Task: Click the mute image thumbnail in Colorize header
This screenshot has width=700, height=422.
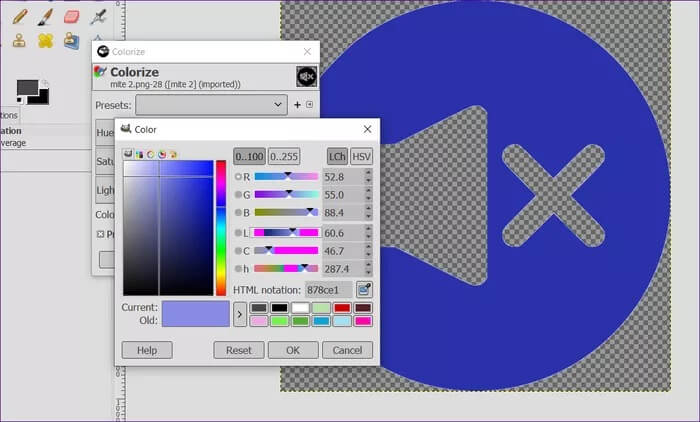Action: tap(307, 76)
